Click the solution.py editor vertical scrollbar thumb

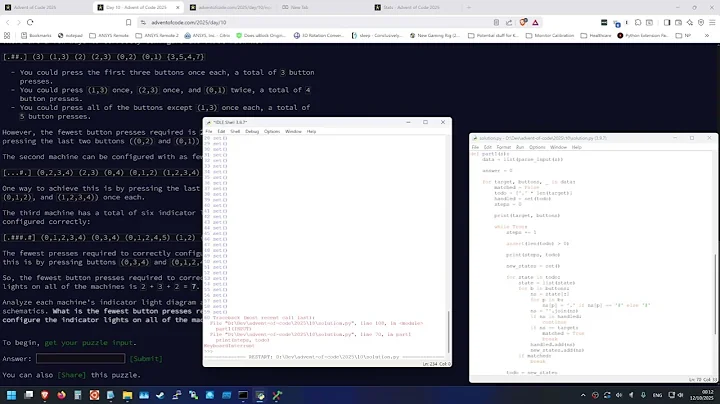click(715, 294)
